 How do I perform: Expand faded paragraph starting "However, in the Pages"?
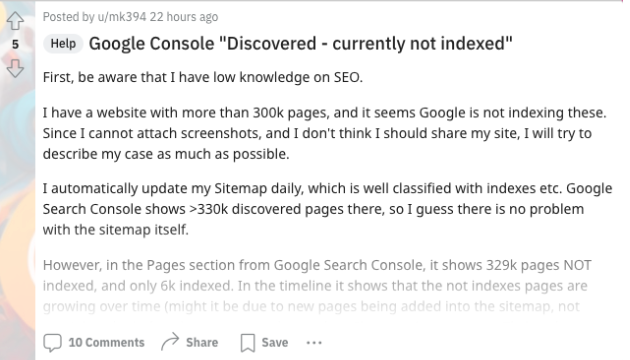tap(317, 286)
